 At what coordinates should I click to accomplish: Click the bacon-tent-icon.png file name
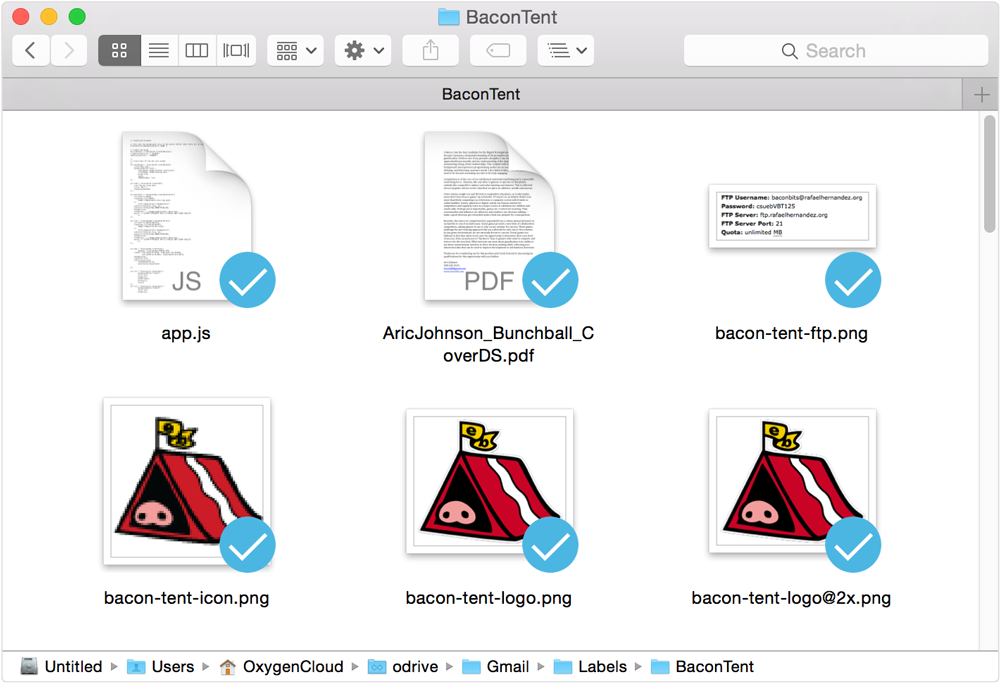point(186,598)
